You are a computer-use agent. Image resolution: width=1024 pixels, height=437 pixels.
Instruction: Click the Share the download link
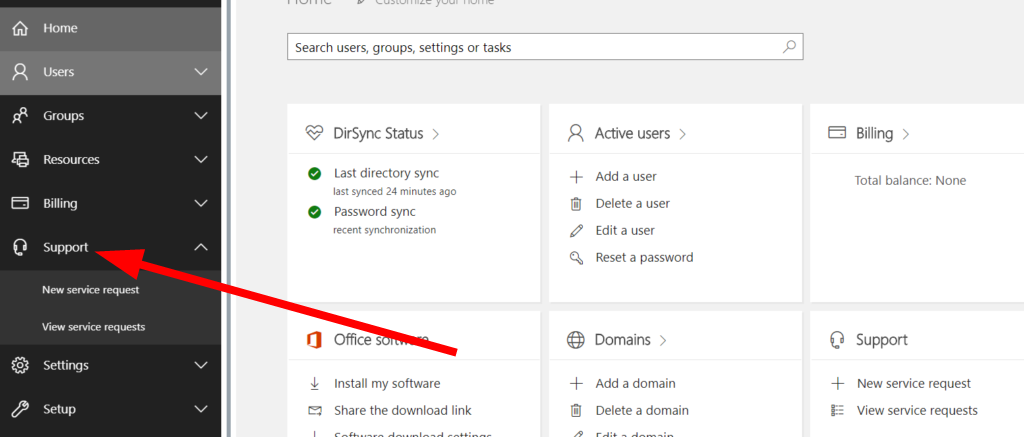tap(403, 410)
